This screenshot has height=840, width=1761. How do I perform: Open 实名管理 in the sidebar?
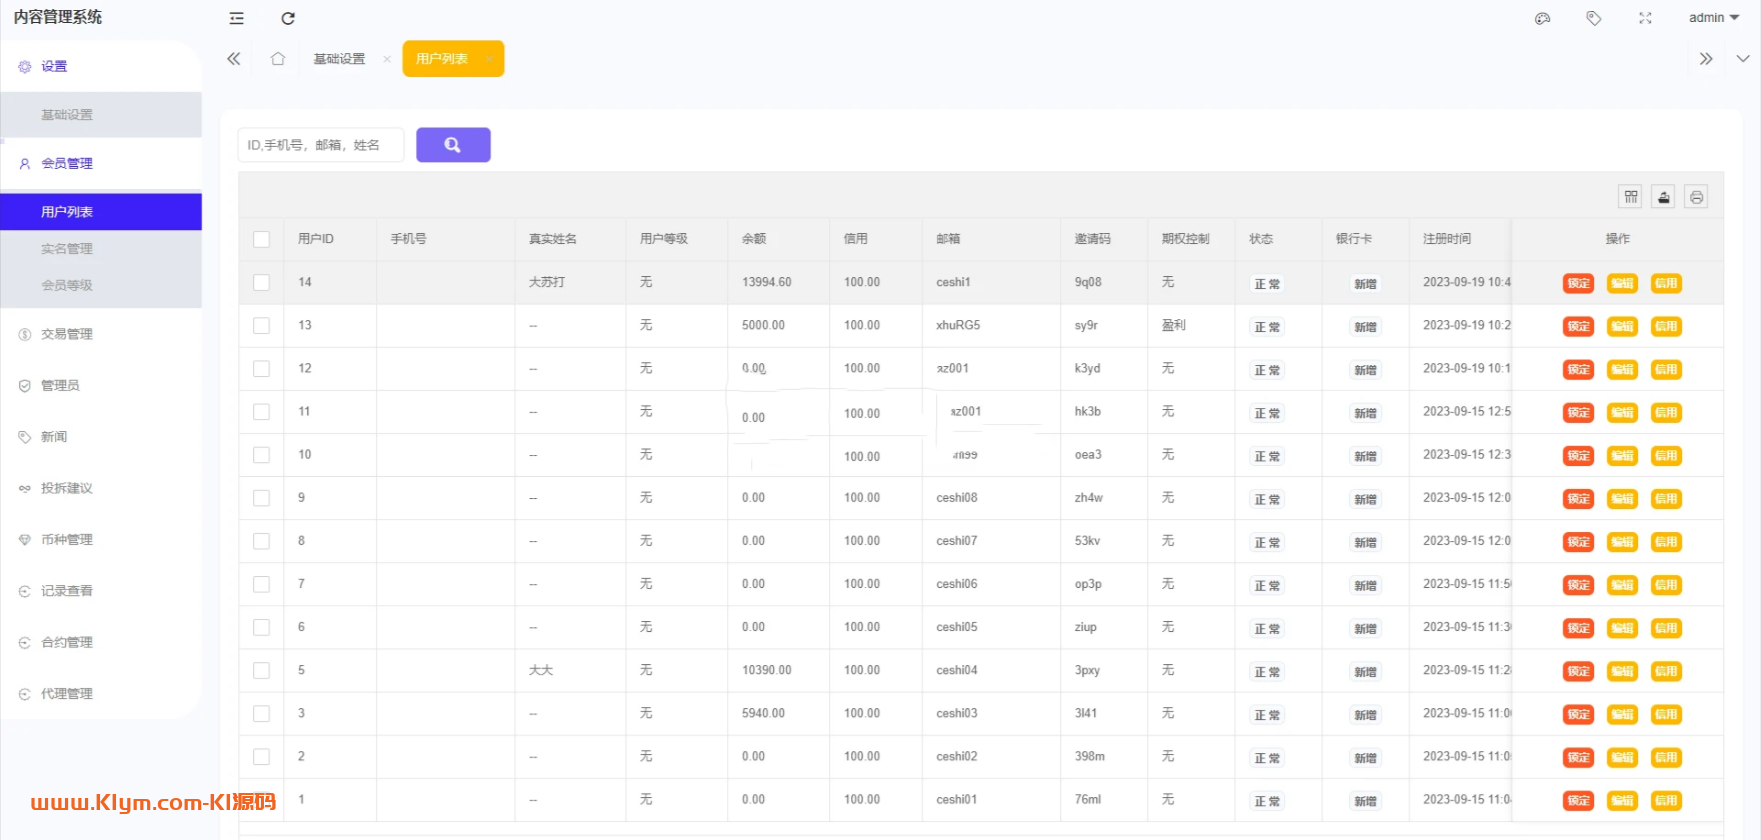67,249
